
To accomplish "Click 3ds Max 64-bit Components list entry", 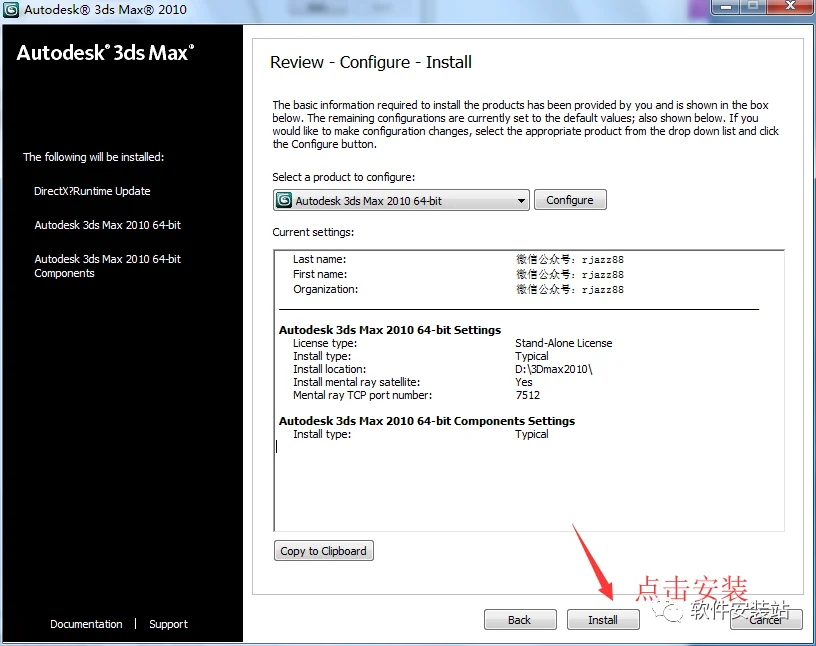I will pyautogui.click(x=108, y=266).
